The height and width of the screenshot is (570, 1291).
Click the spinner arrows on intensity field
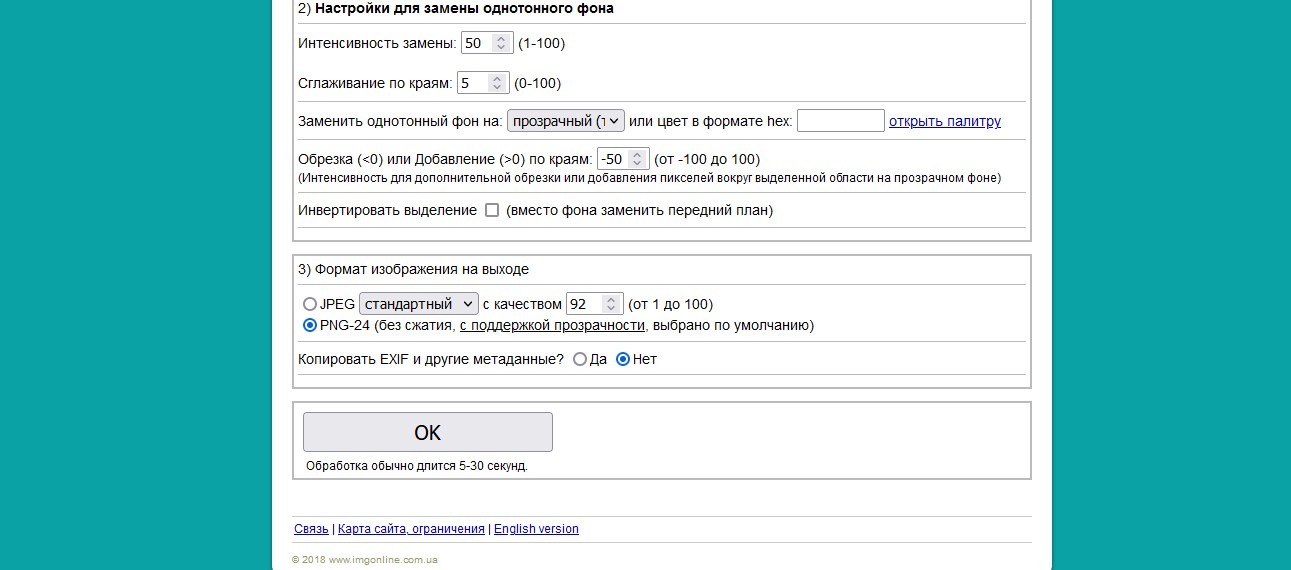(501, 44)
